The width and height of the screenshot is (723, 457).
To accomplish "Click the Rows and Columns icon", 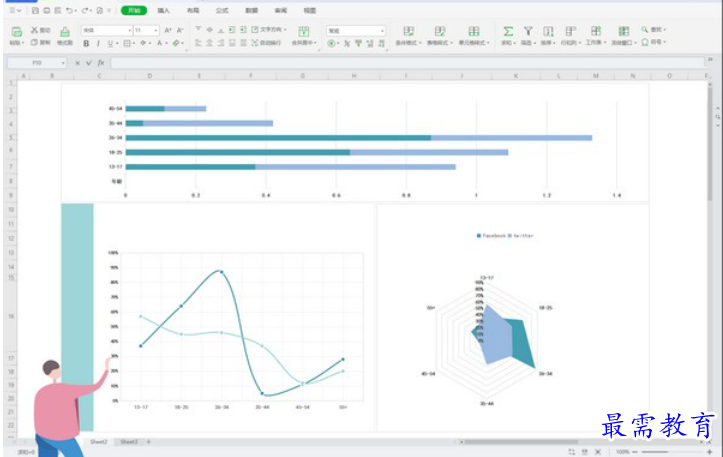I will pyautogui.click(x=570, y=31).
